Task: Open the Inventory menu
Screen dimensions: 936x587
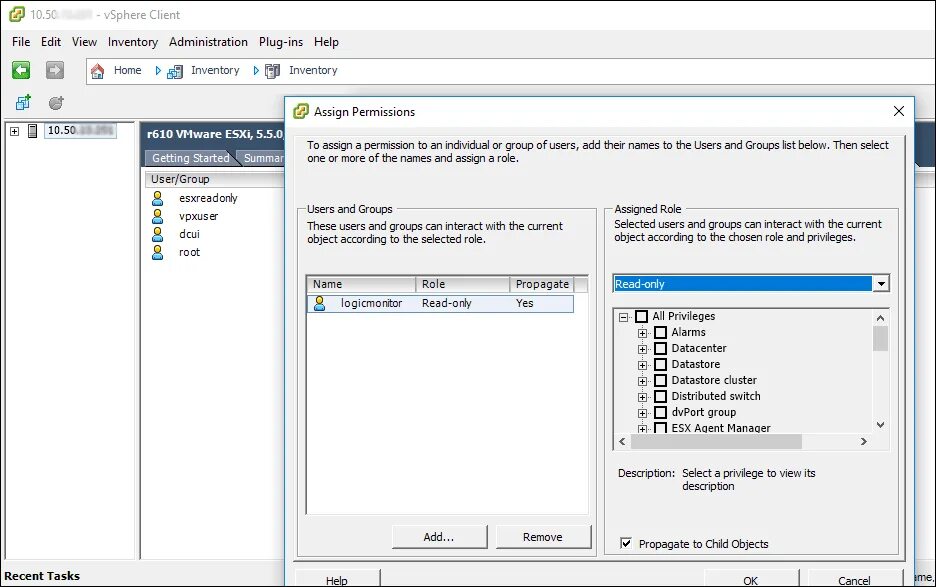Action: click(133, 42)
